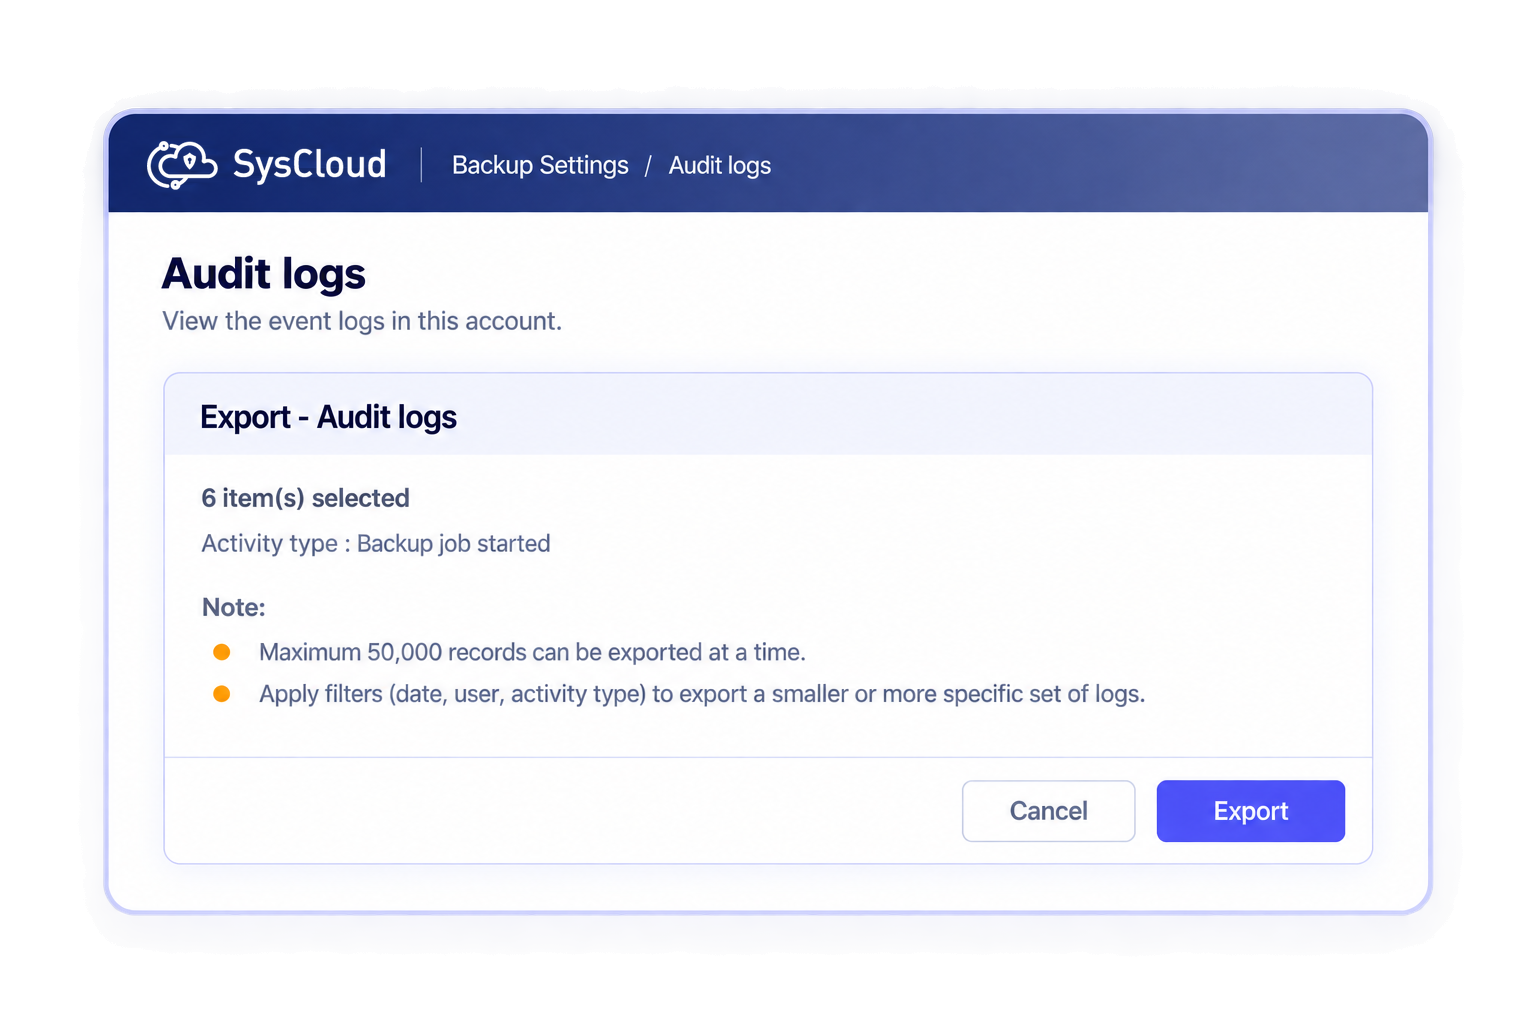Click the "Maximum 50,000 records" note line
1536x1024 pixels.
point(532,652)
